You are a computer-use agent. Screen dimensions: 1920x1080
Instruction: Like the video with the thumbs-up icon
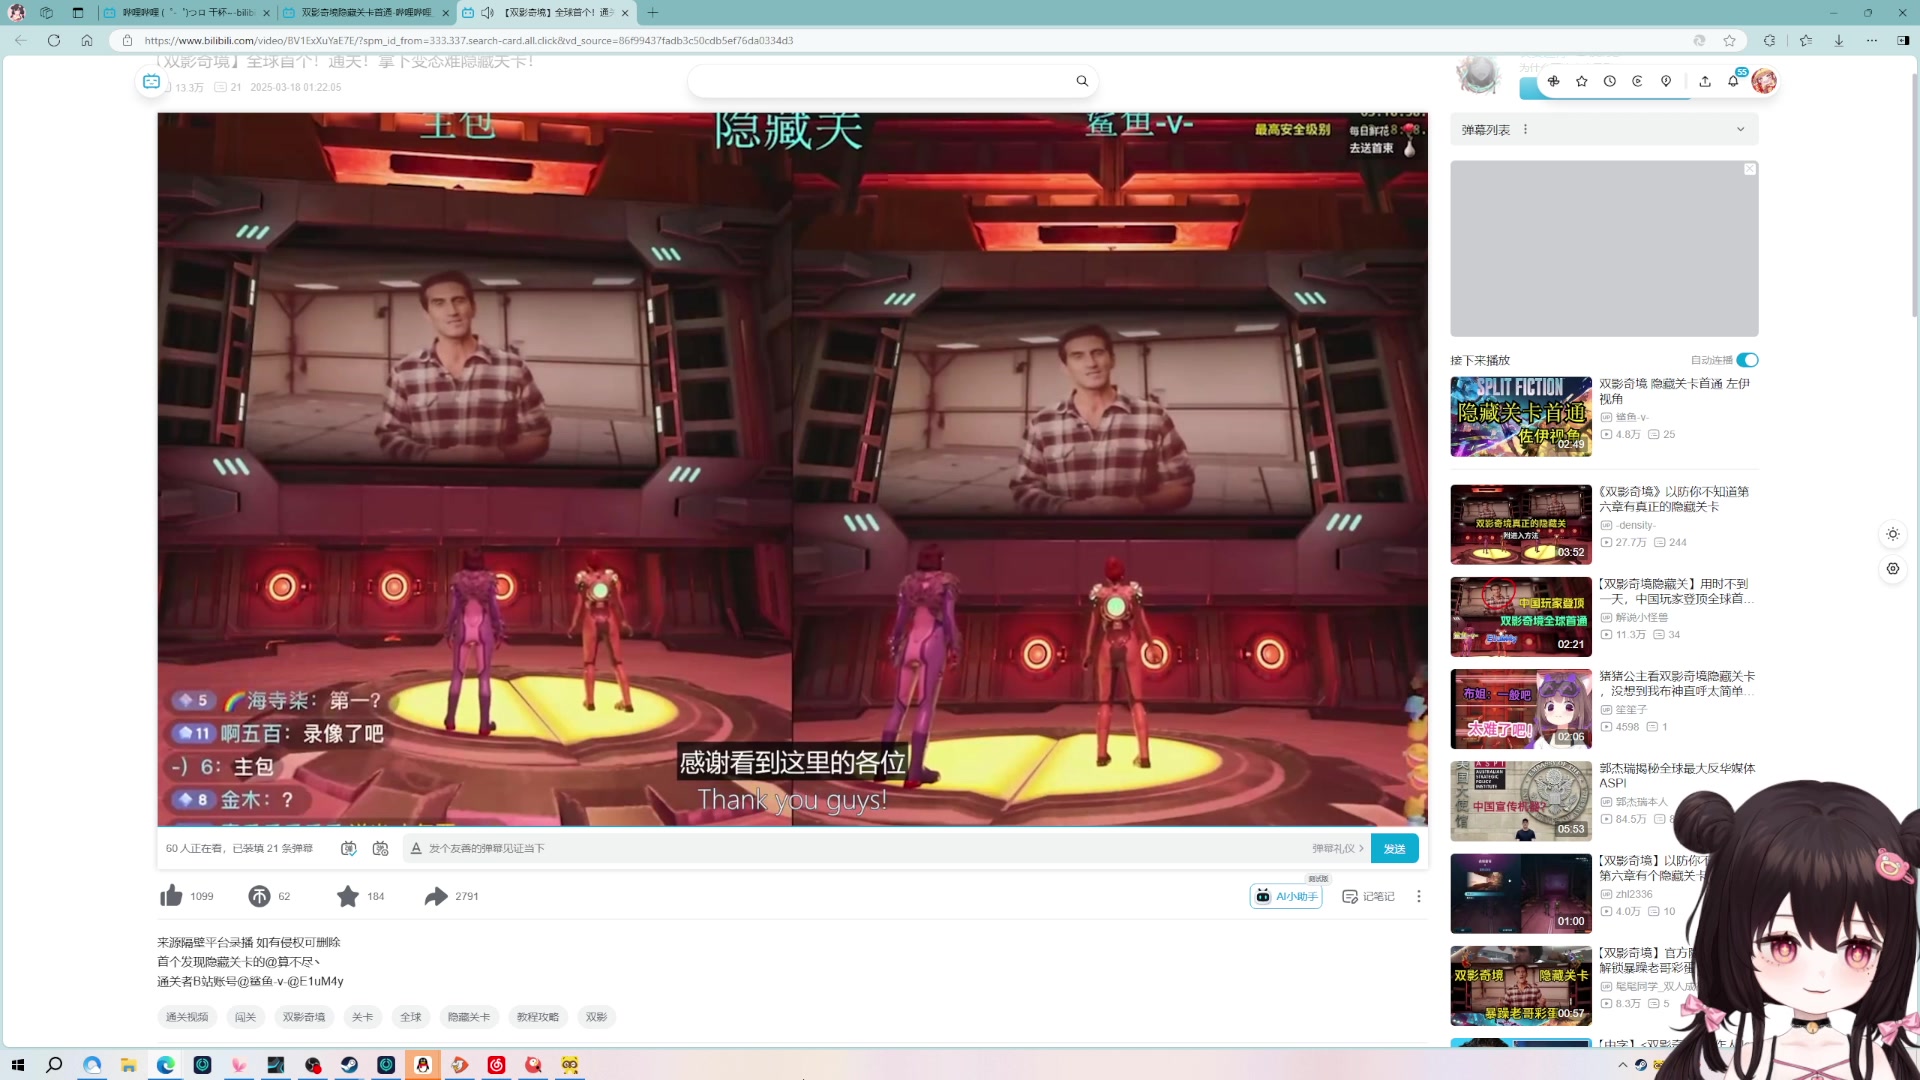[172, 896]
